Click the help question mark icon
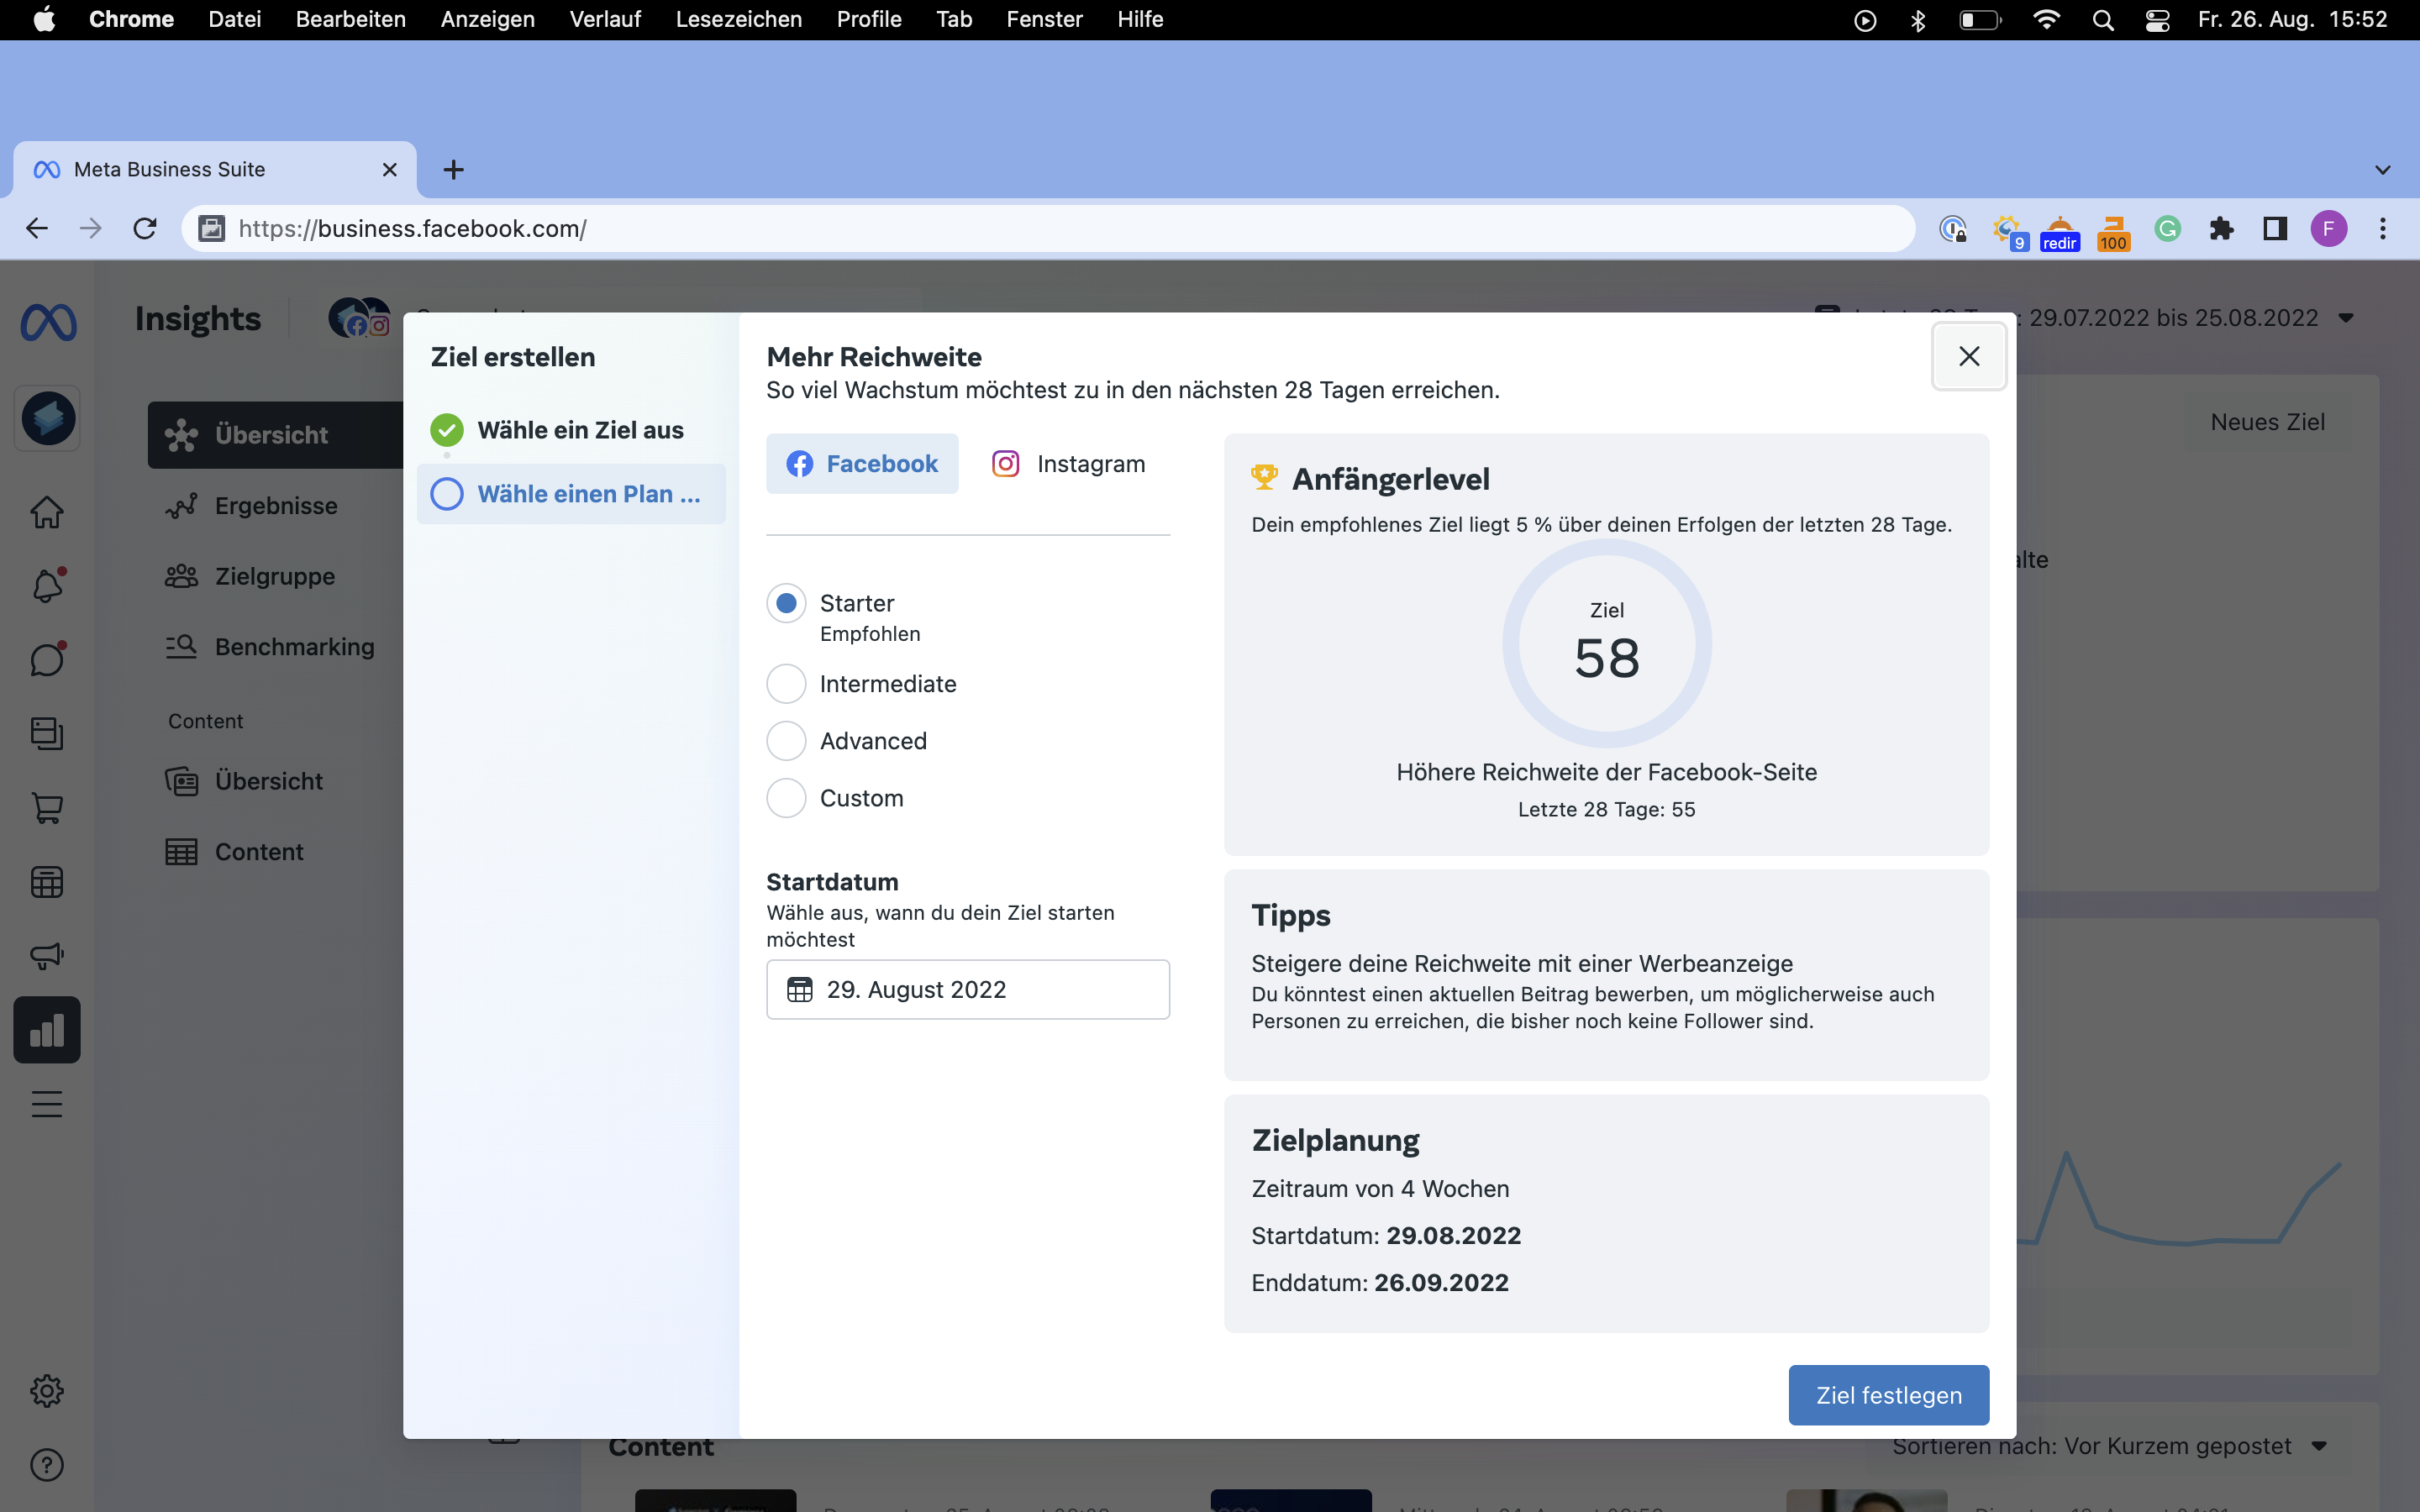The height and width of the screenshot is (1512, 2420). [47, 1465]
